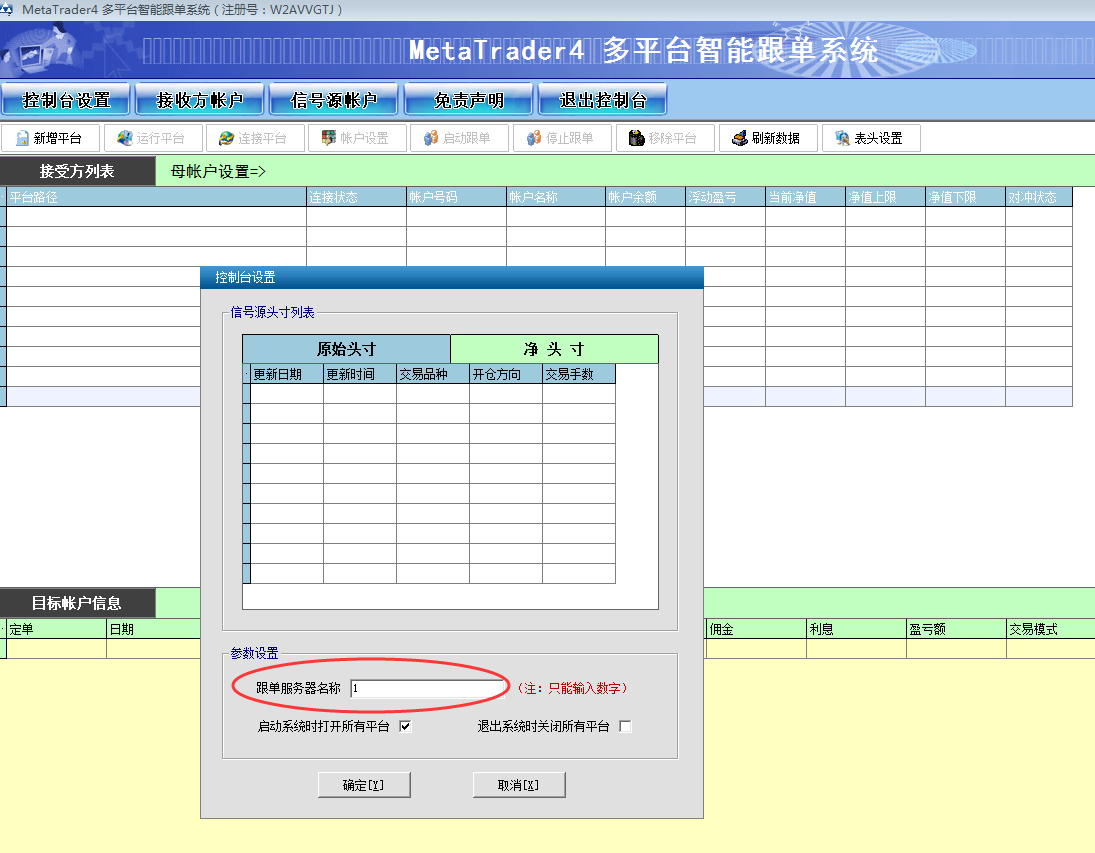
Task: Click the 运行平台 toolbar icon
Action: click(124, 138)
